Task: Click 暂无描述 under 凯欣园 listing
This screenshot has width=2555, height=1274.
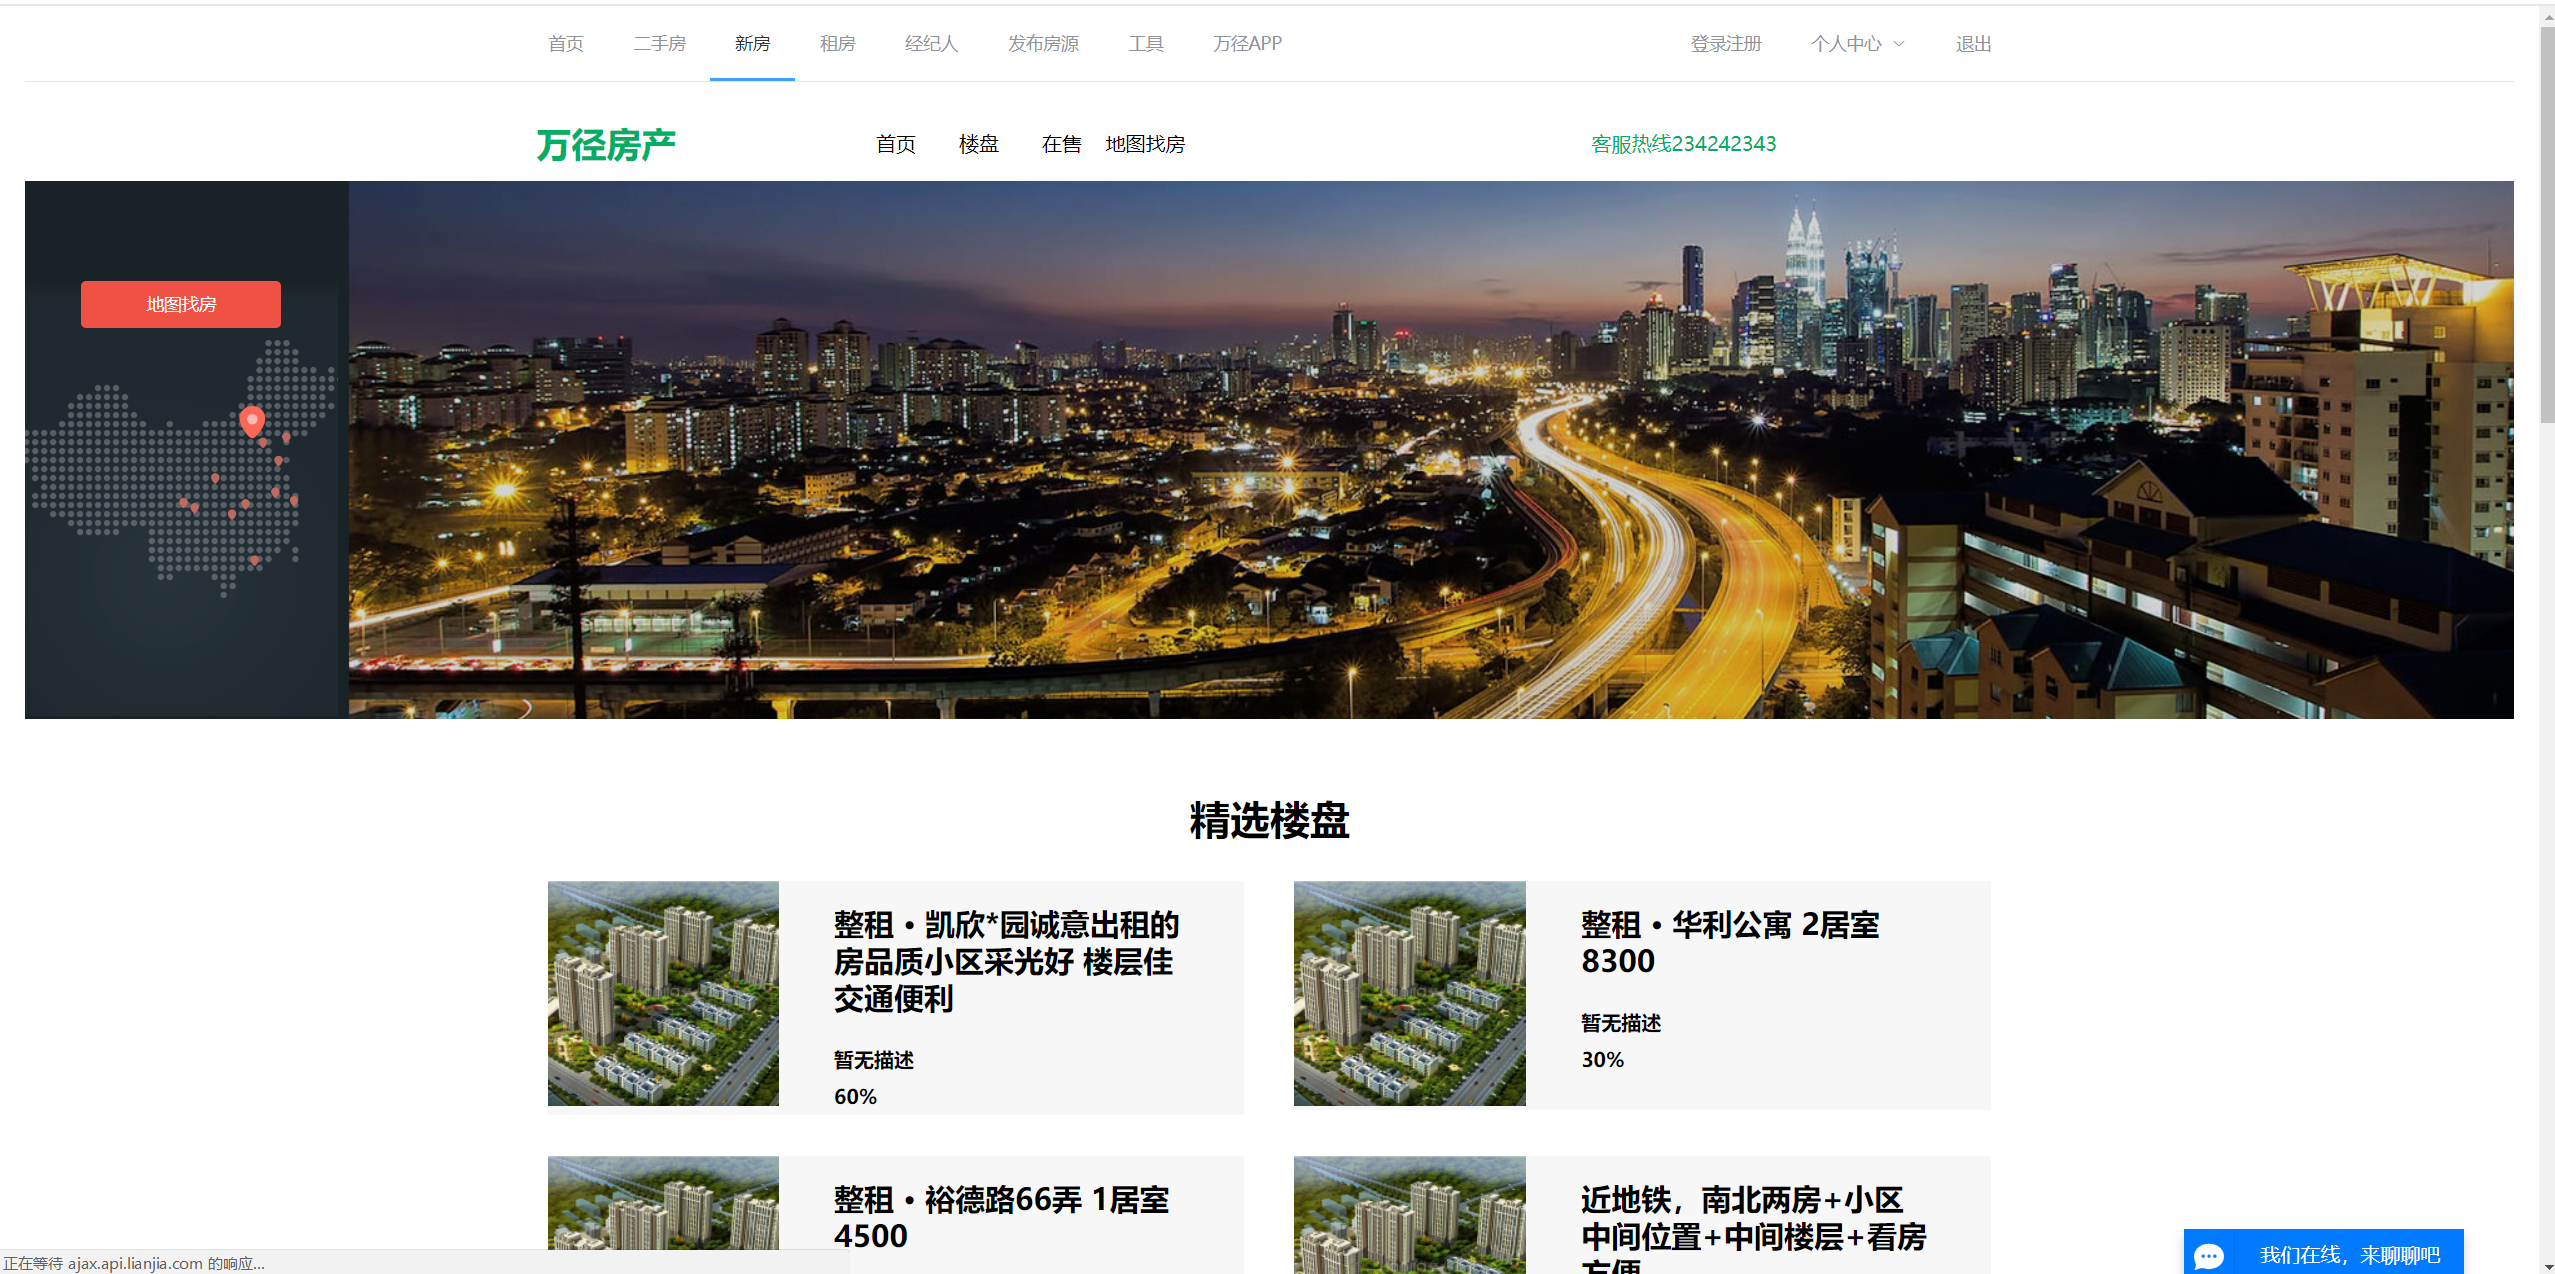Action: click(874, 1060)
